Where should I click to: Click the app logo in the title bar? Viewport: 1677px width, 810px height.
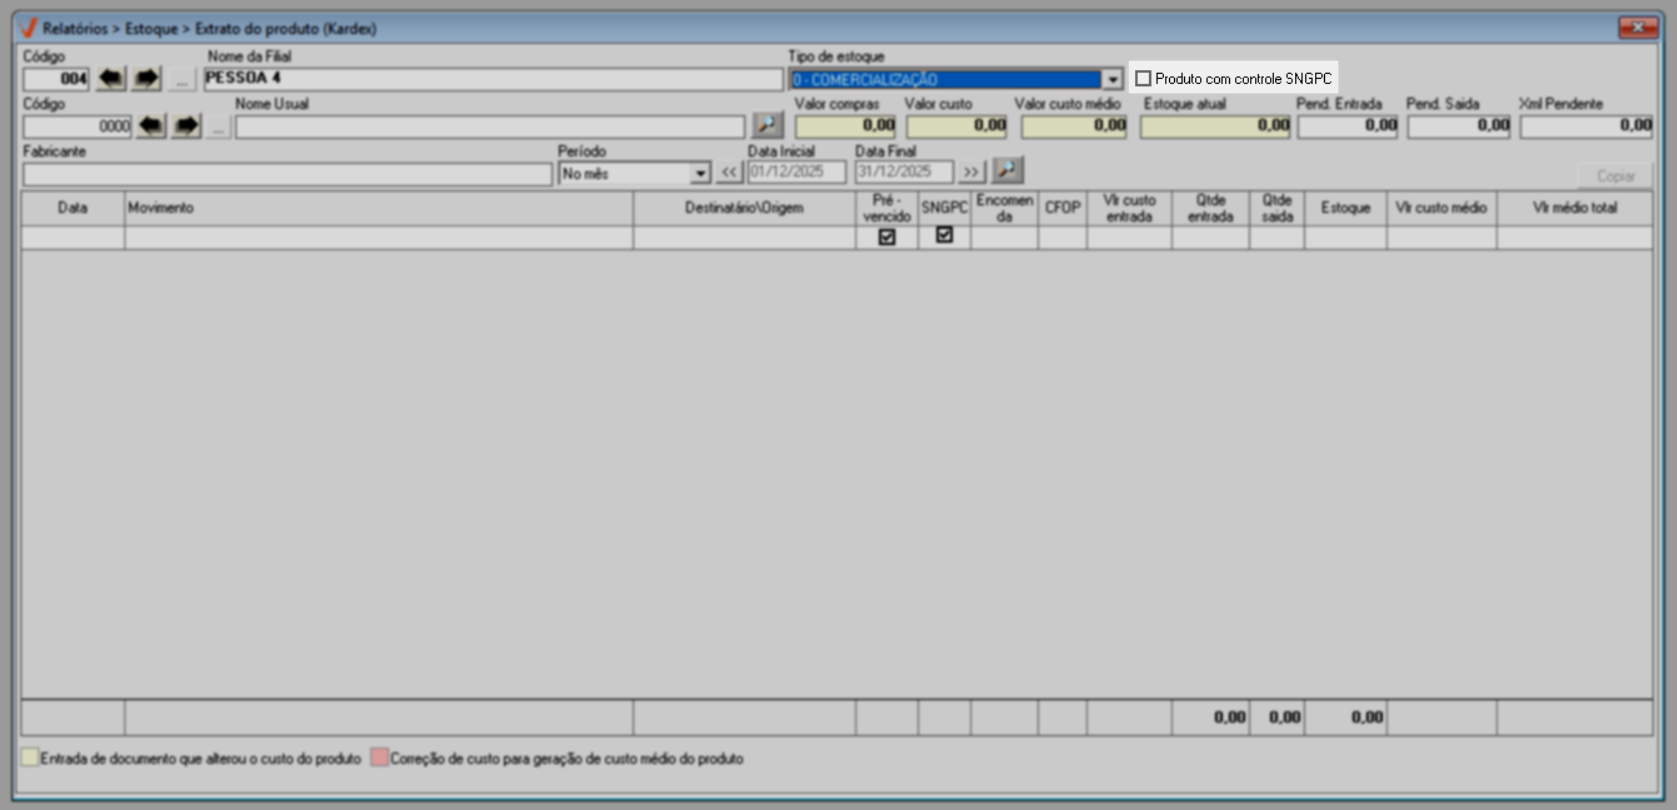(x=29, y=28)
